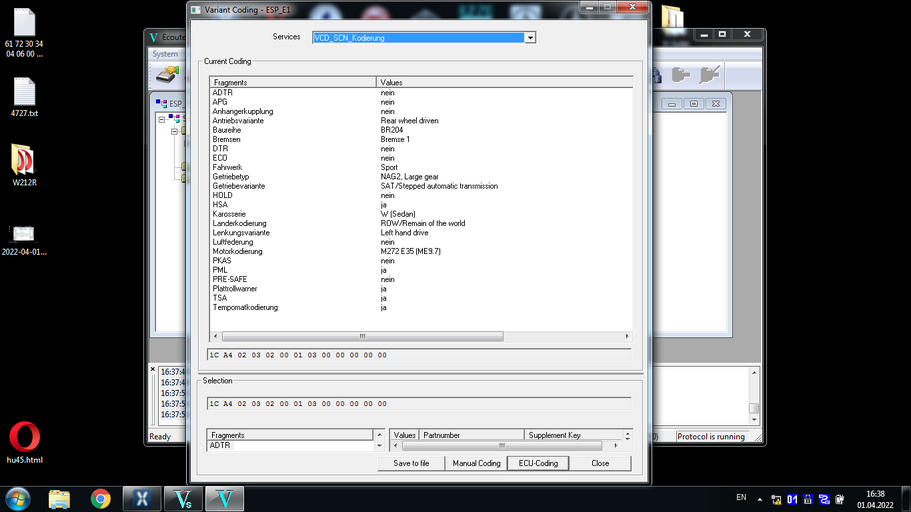This screenshot has width=911, height=512.
Task: Select the HOLD fragment row
Action: click(222, 195)
